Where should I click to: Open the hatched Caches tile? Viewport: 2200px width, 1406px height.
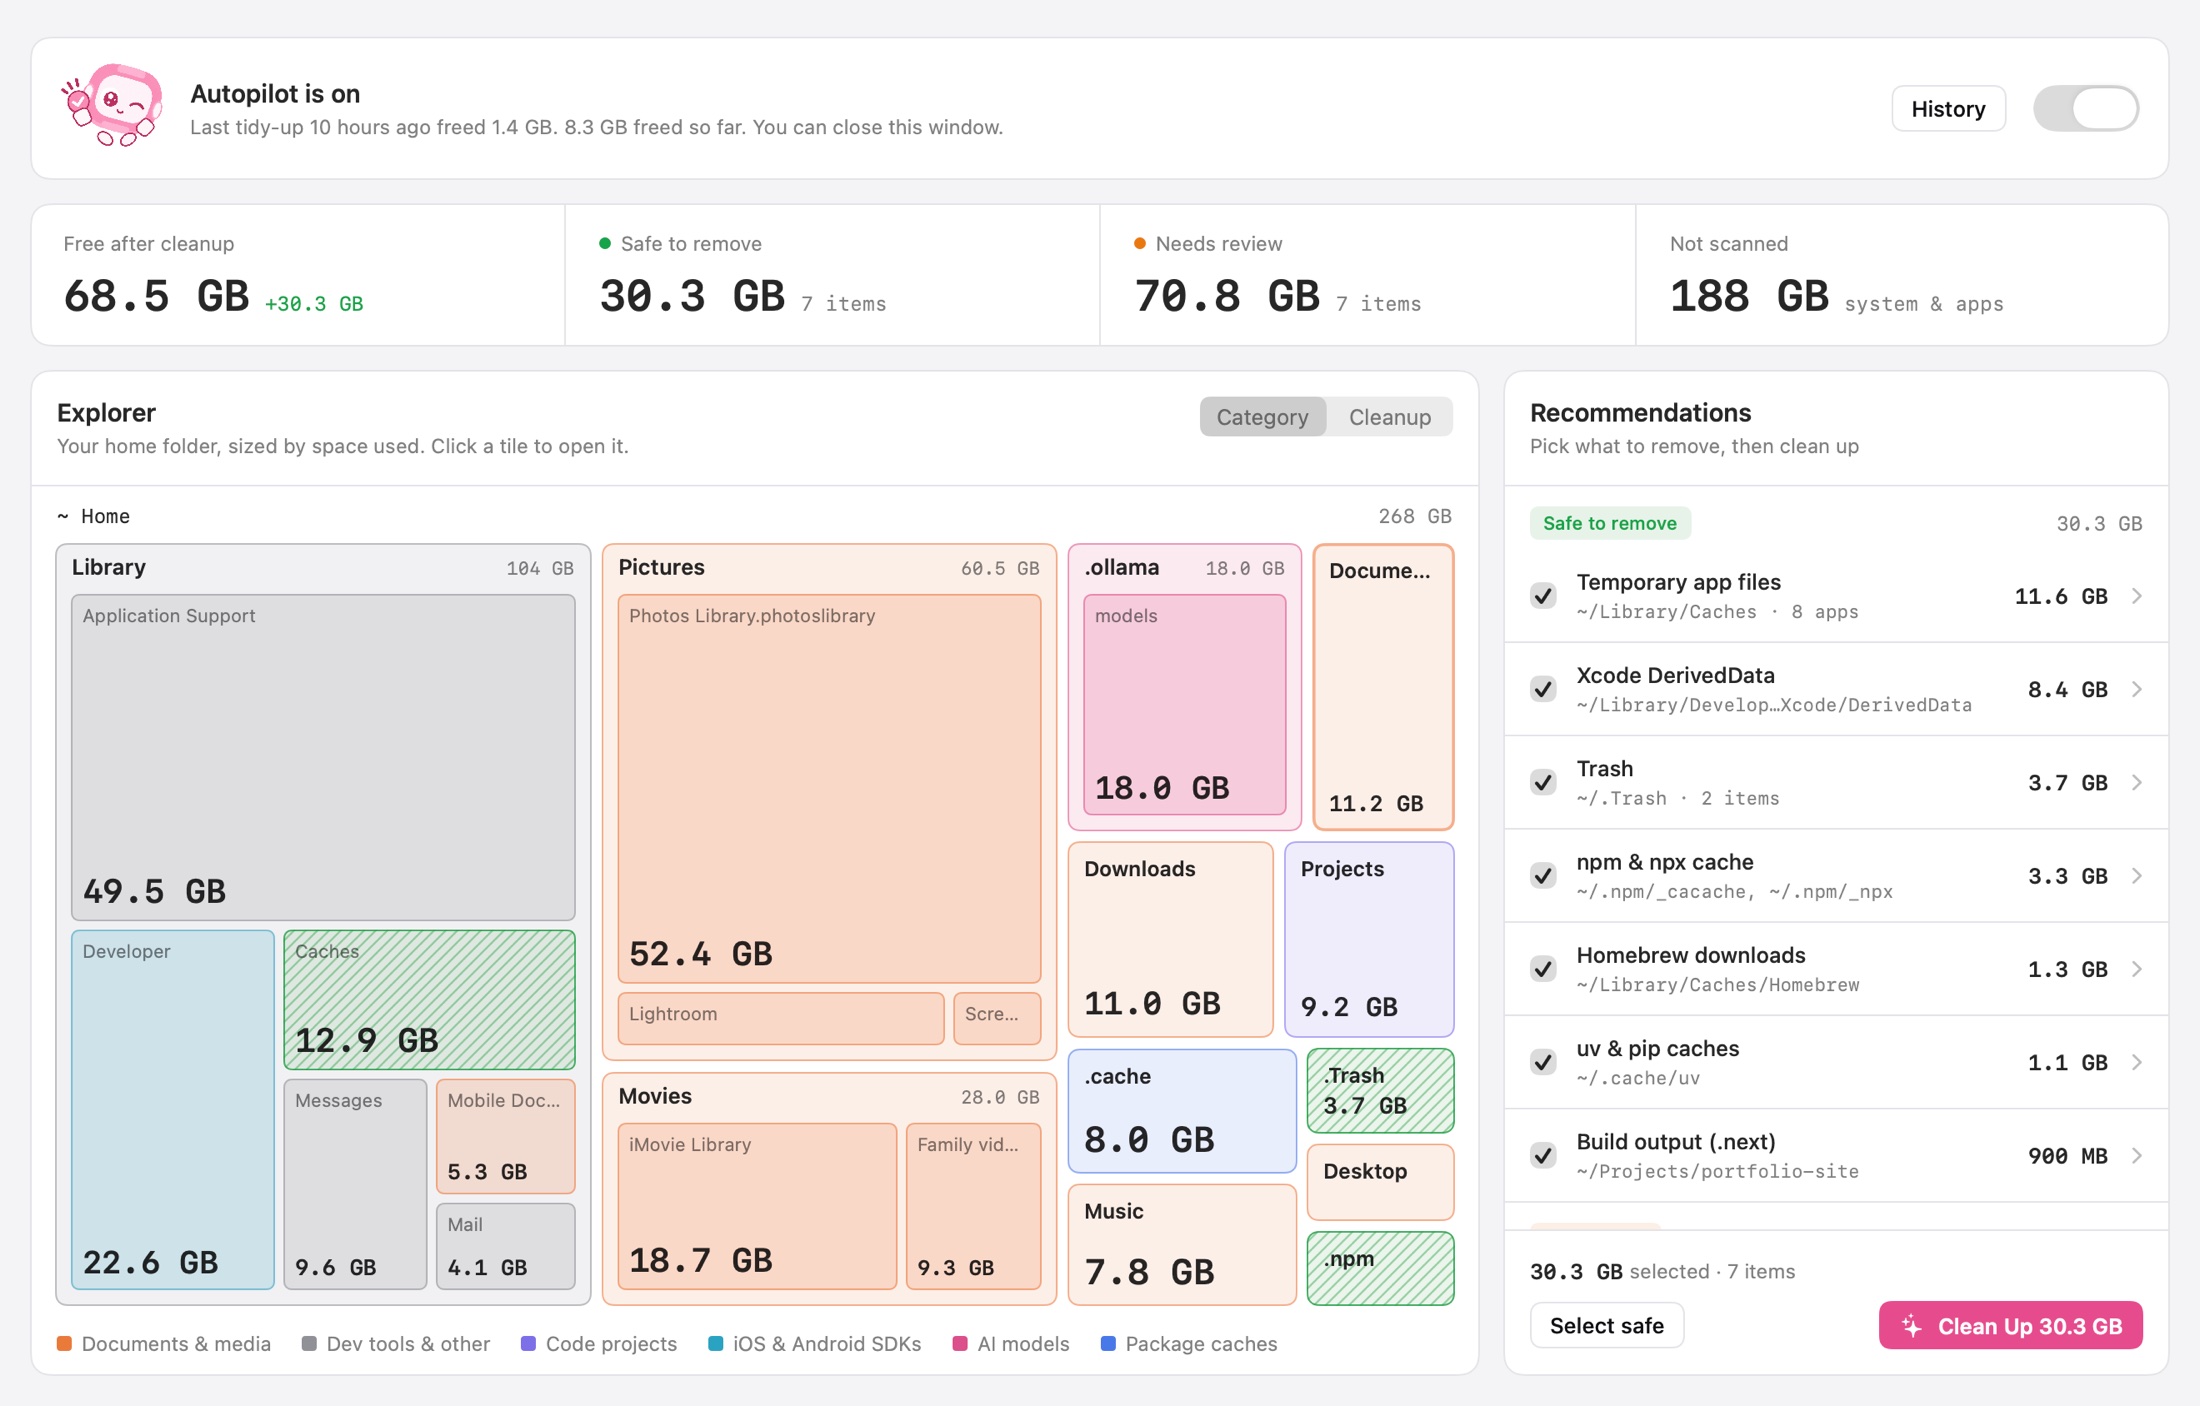429,1000
